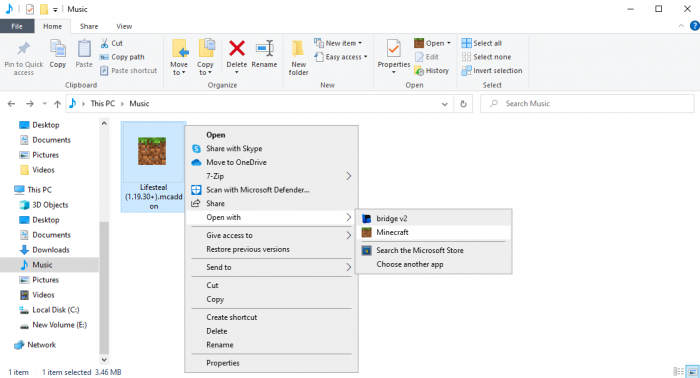Screen dimensions: 700x378
Task: Click Invert selection in the ribbon
Action: [x=492, y=71]
